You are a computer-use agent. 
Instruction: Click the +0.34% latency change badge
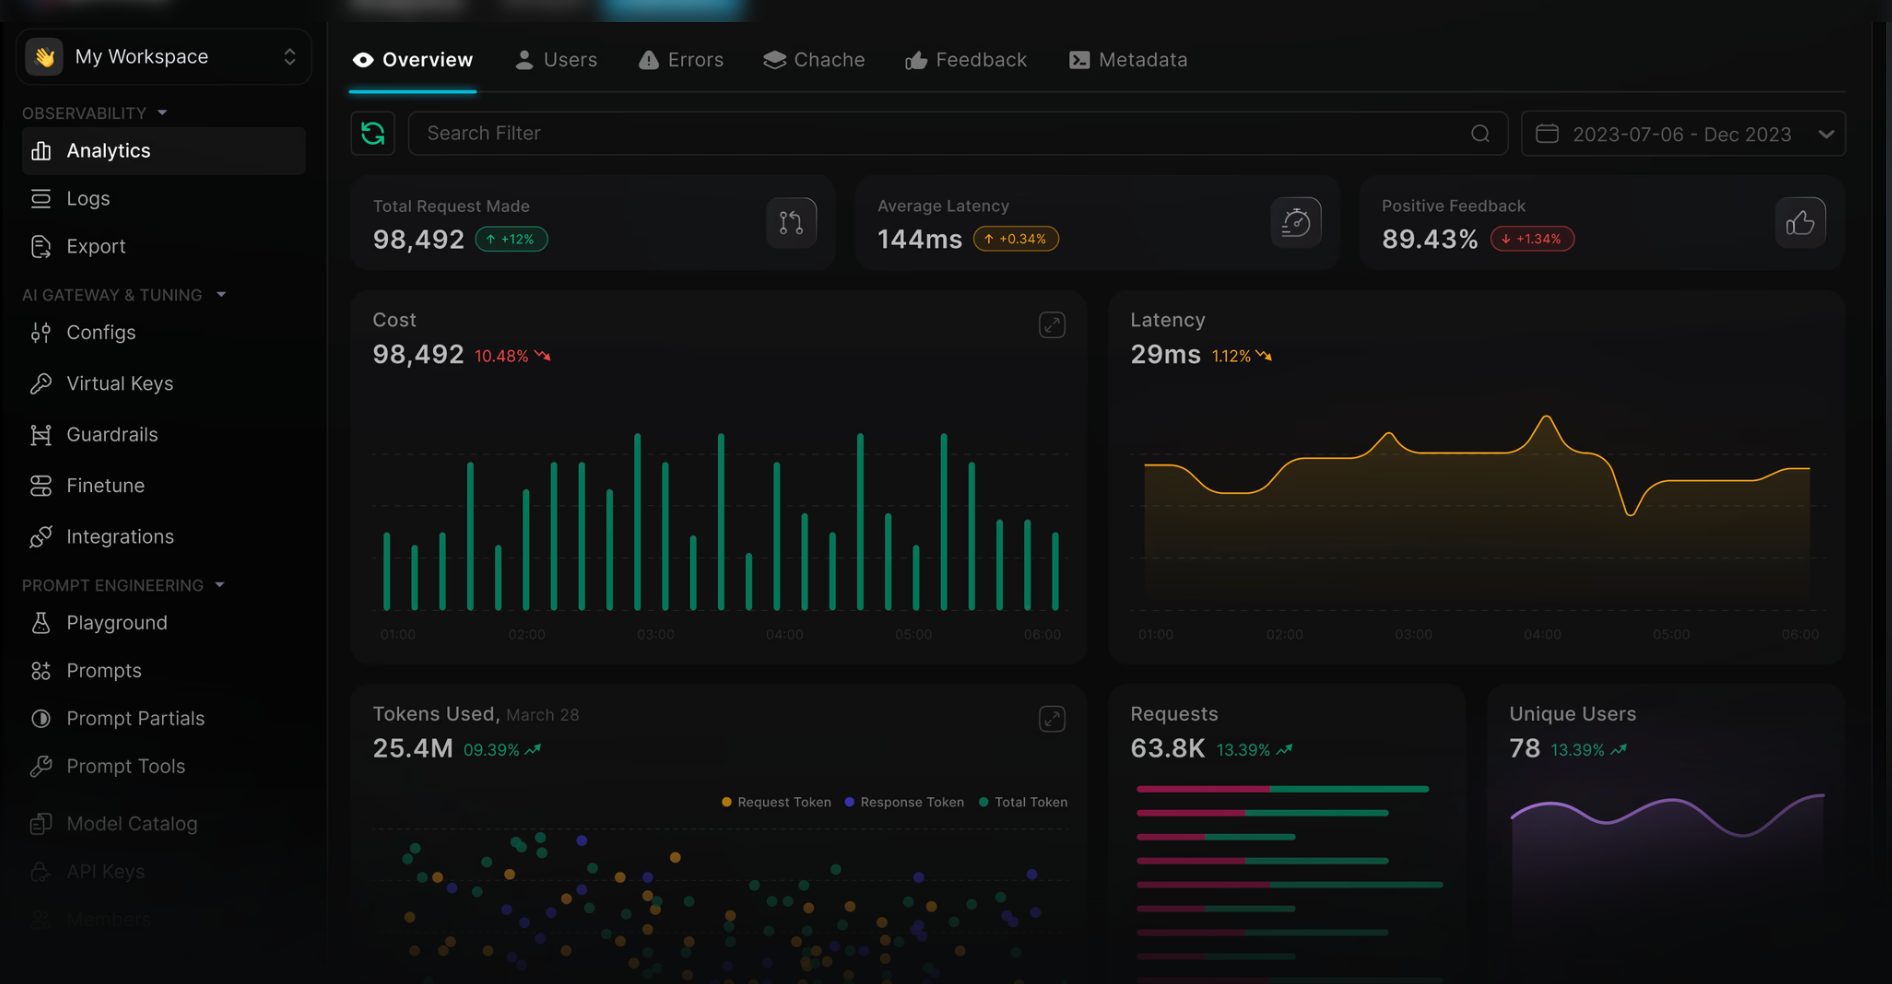coord(1016,239)
